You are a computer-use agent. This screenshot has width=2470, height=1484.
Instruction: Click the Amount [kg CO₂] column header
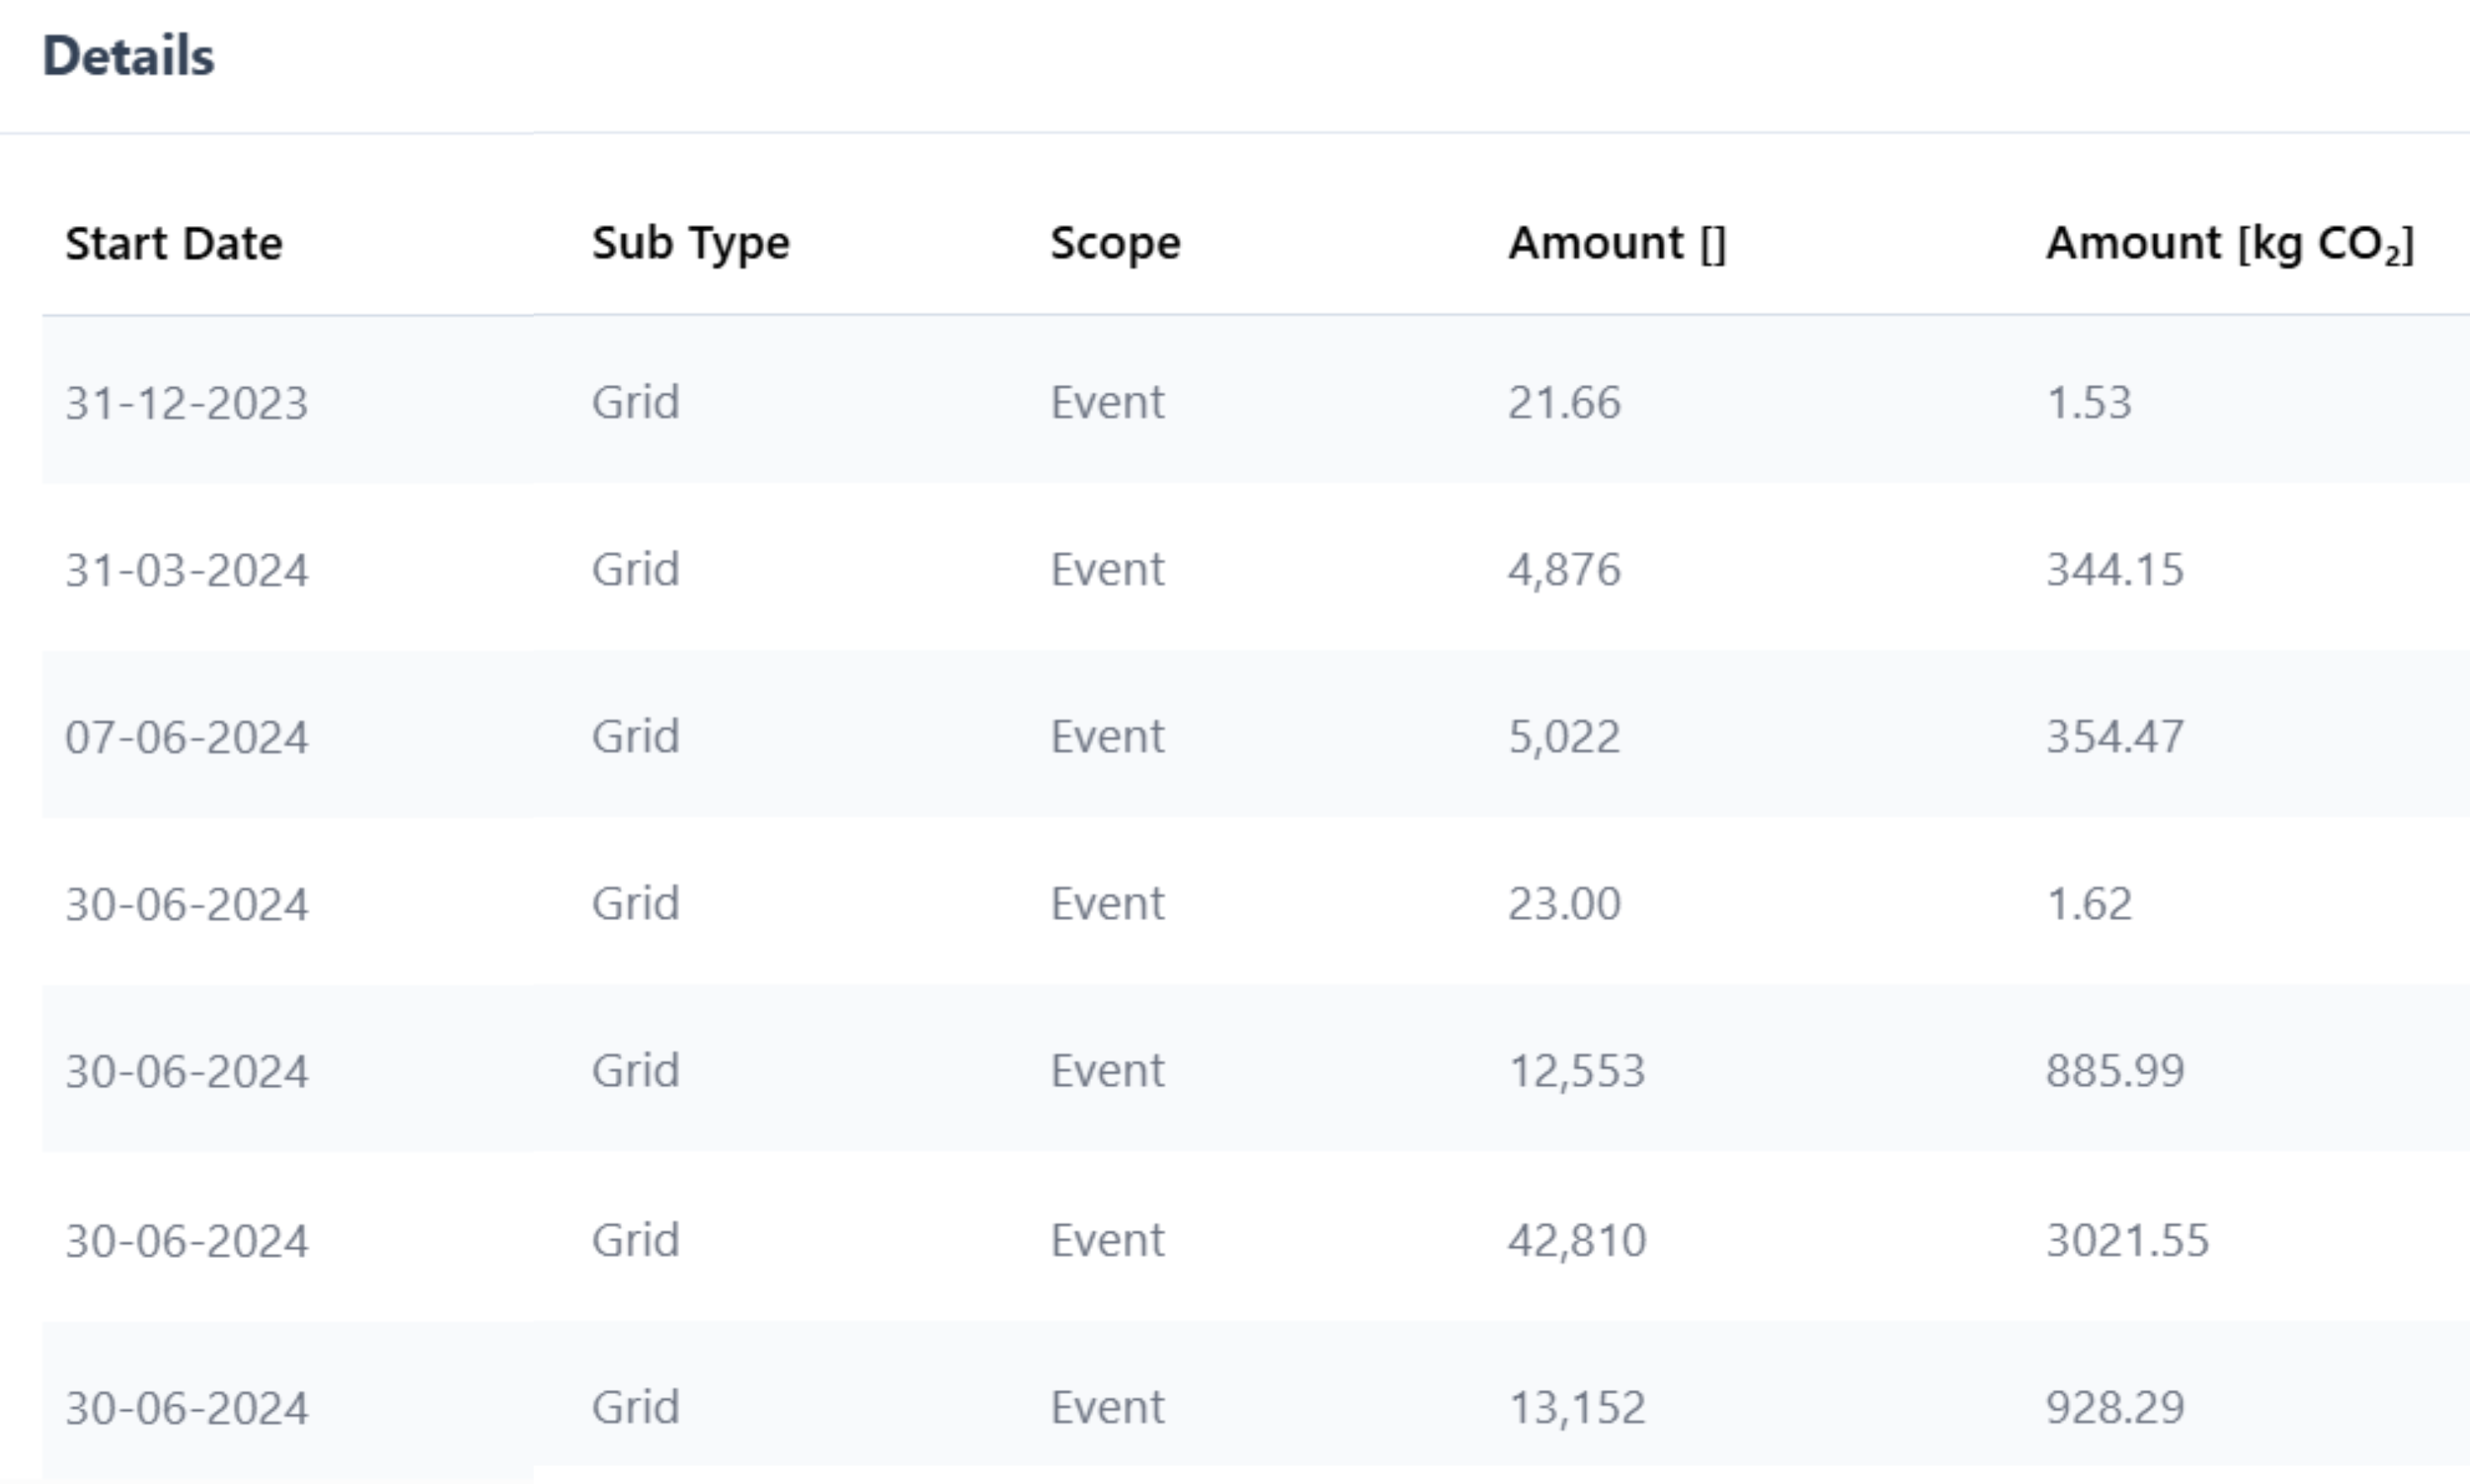[x=2229, y=244]
